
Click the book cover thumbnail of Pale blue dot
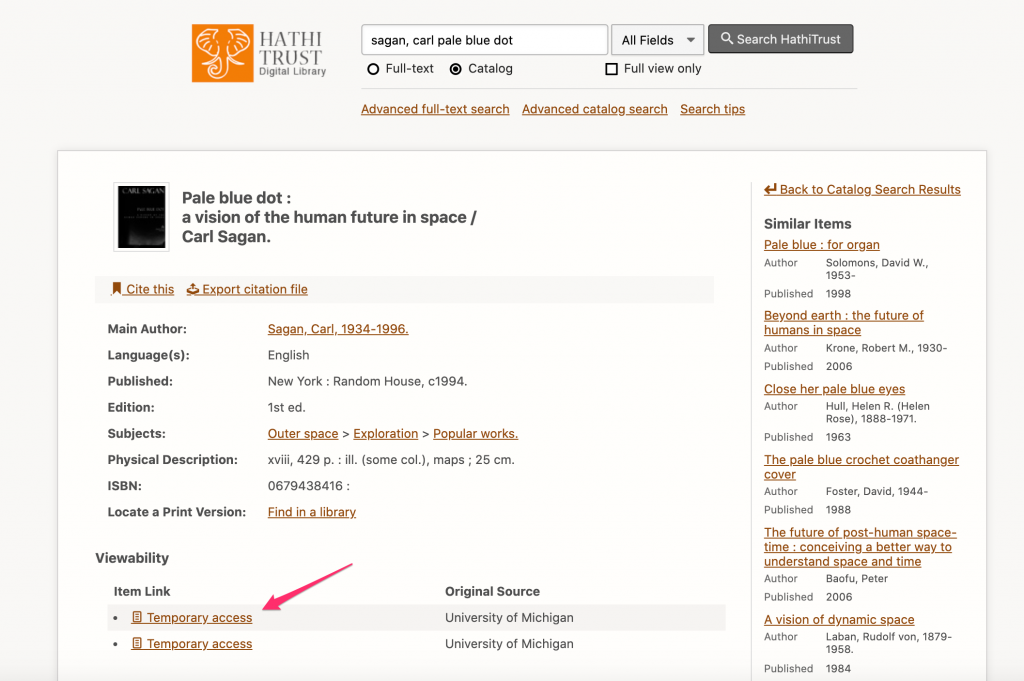point(142,217)
